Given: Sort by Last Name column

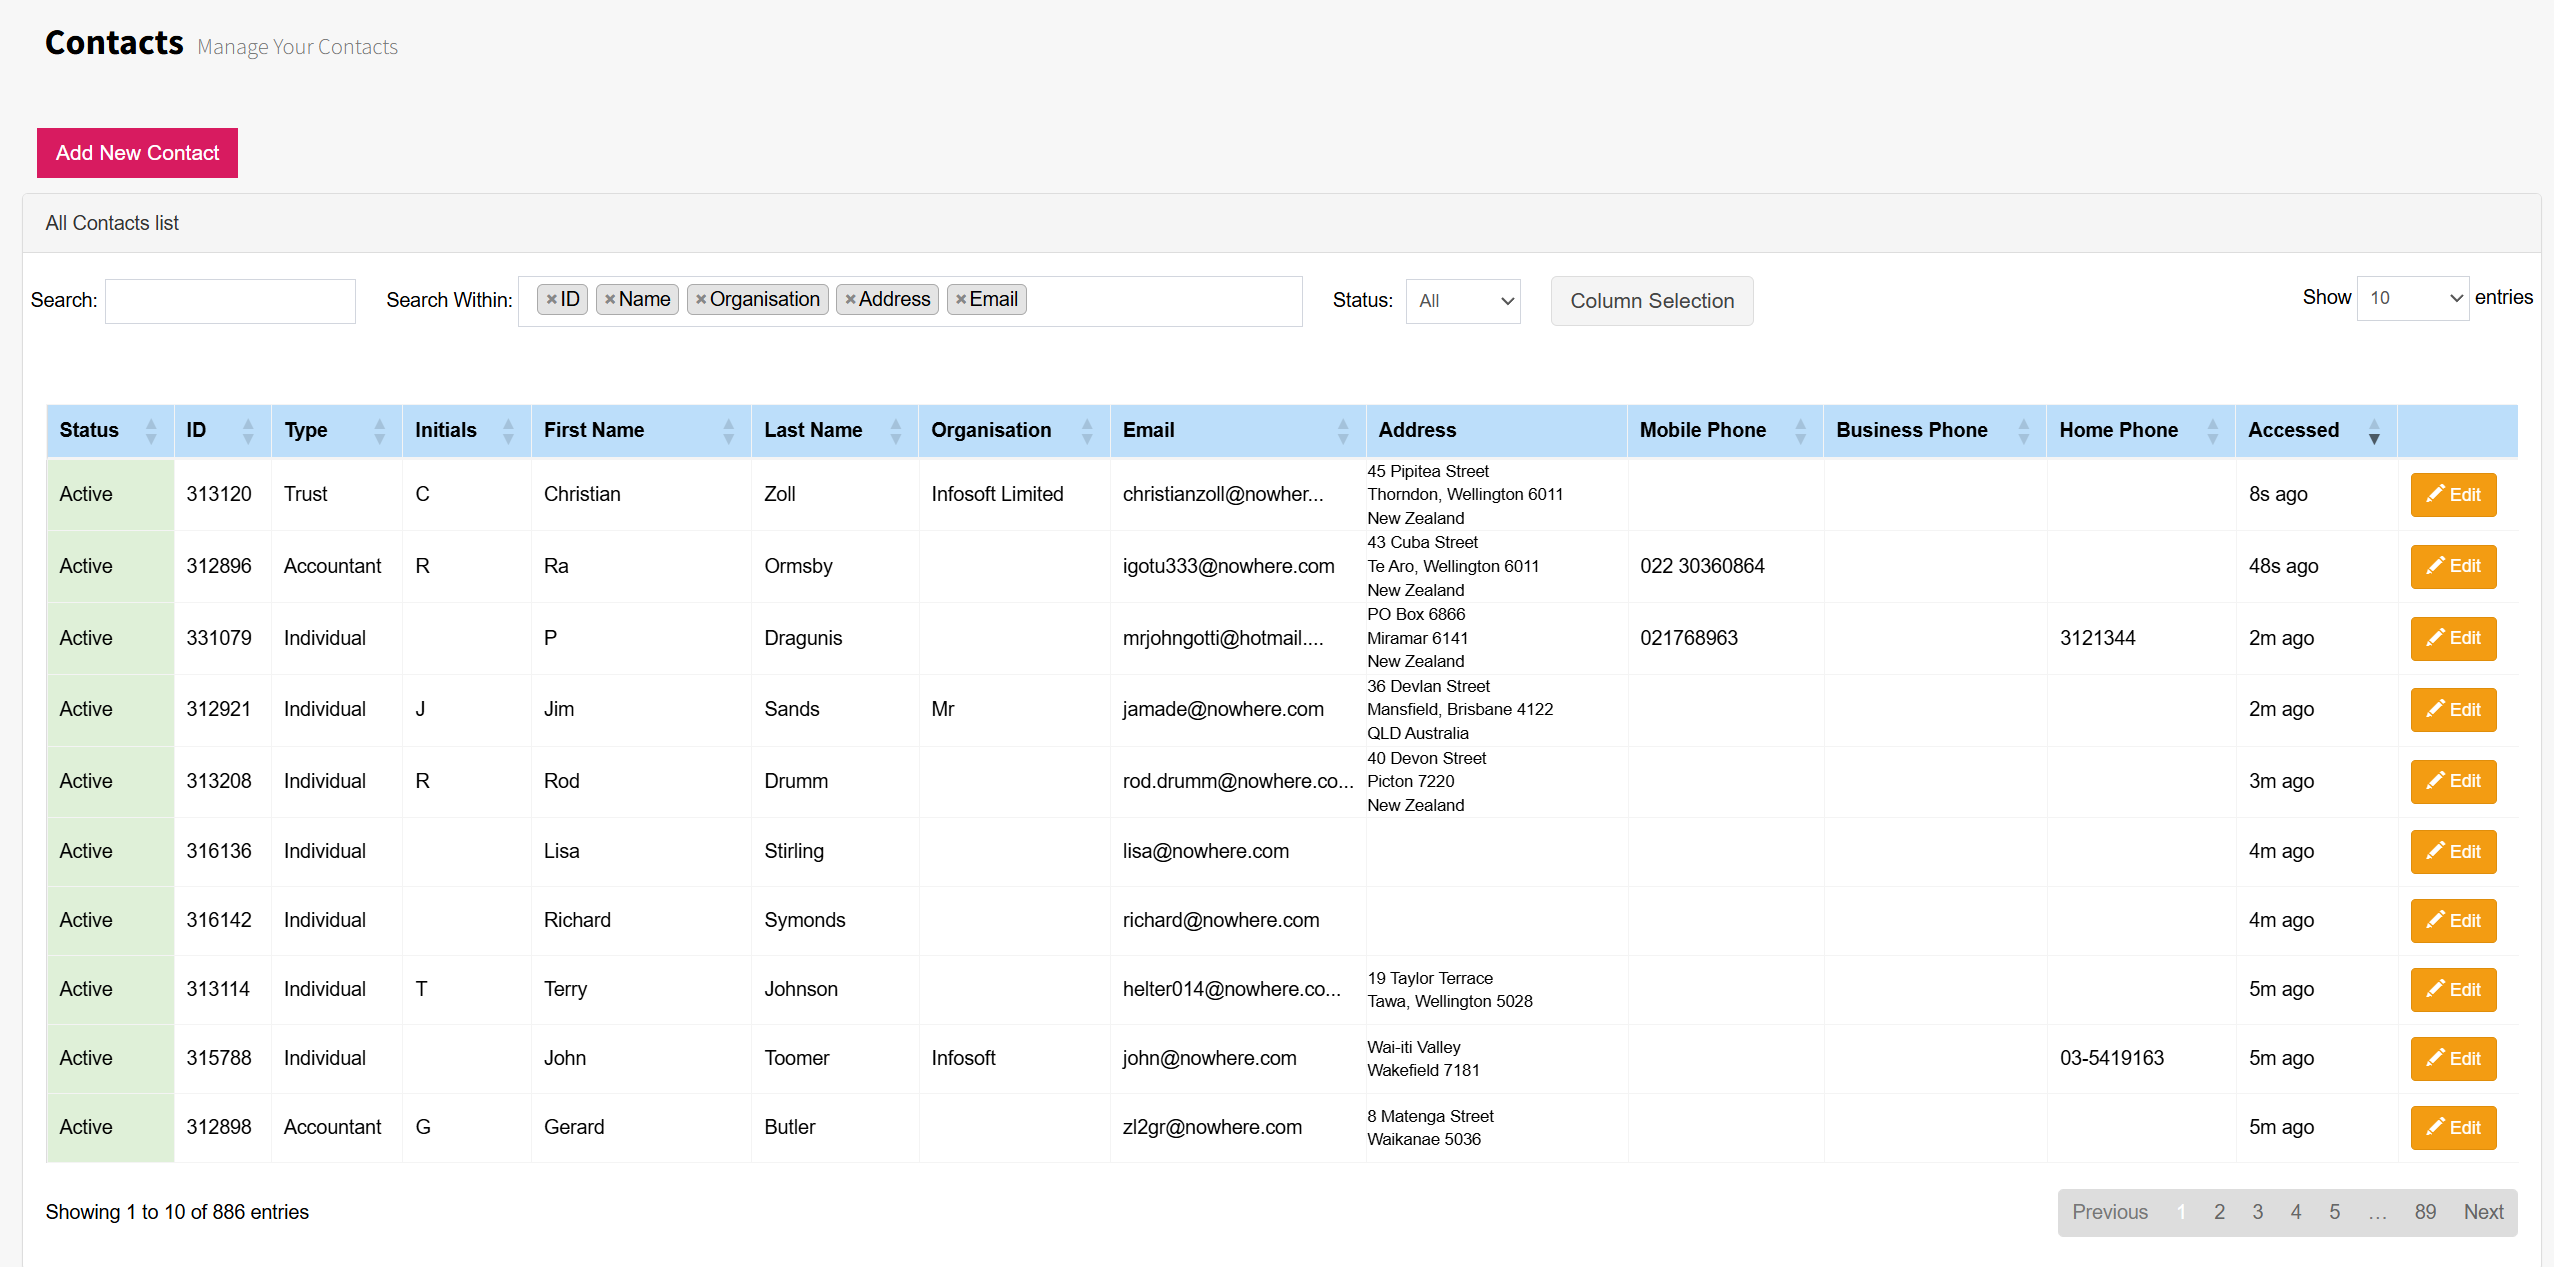Looking at the screenshot, I should click(x=834, y=431).
